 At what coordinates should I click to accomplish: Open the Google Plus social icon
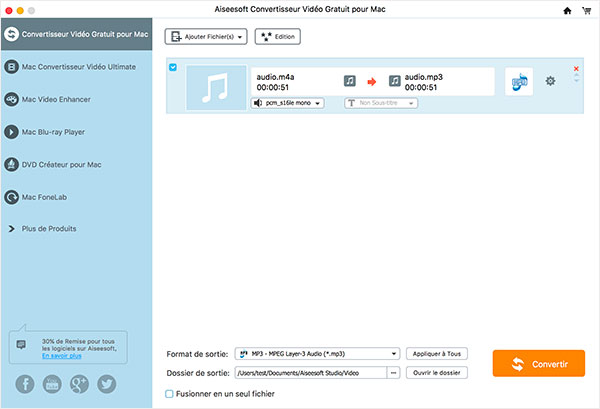80,384
